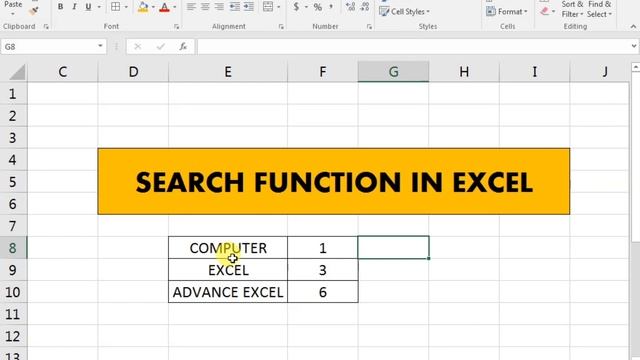Expand the formula bar
This screenshot has width=640, height=360.
coord(634,47)
